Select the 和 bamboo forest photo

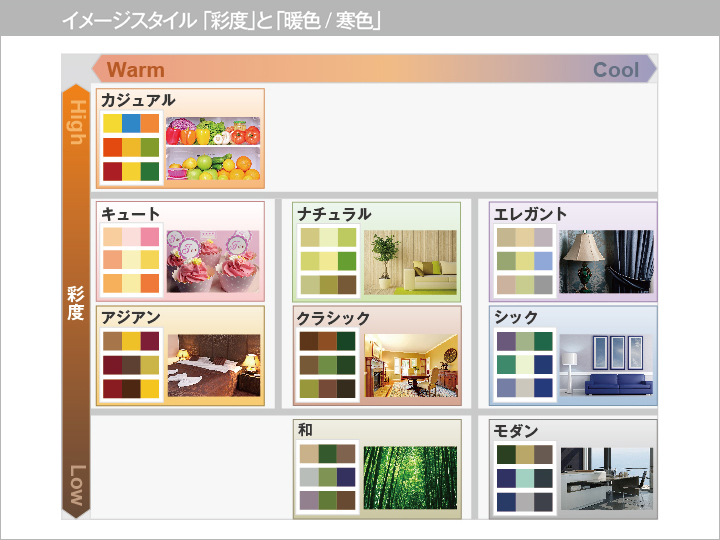click(x=410, y=478)
